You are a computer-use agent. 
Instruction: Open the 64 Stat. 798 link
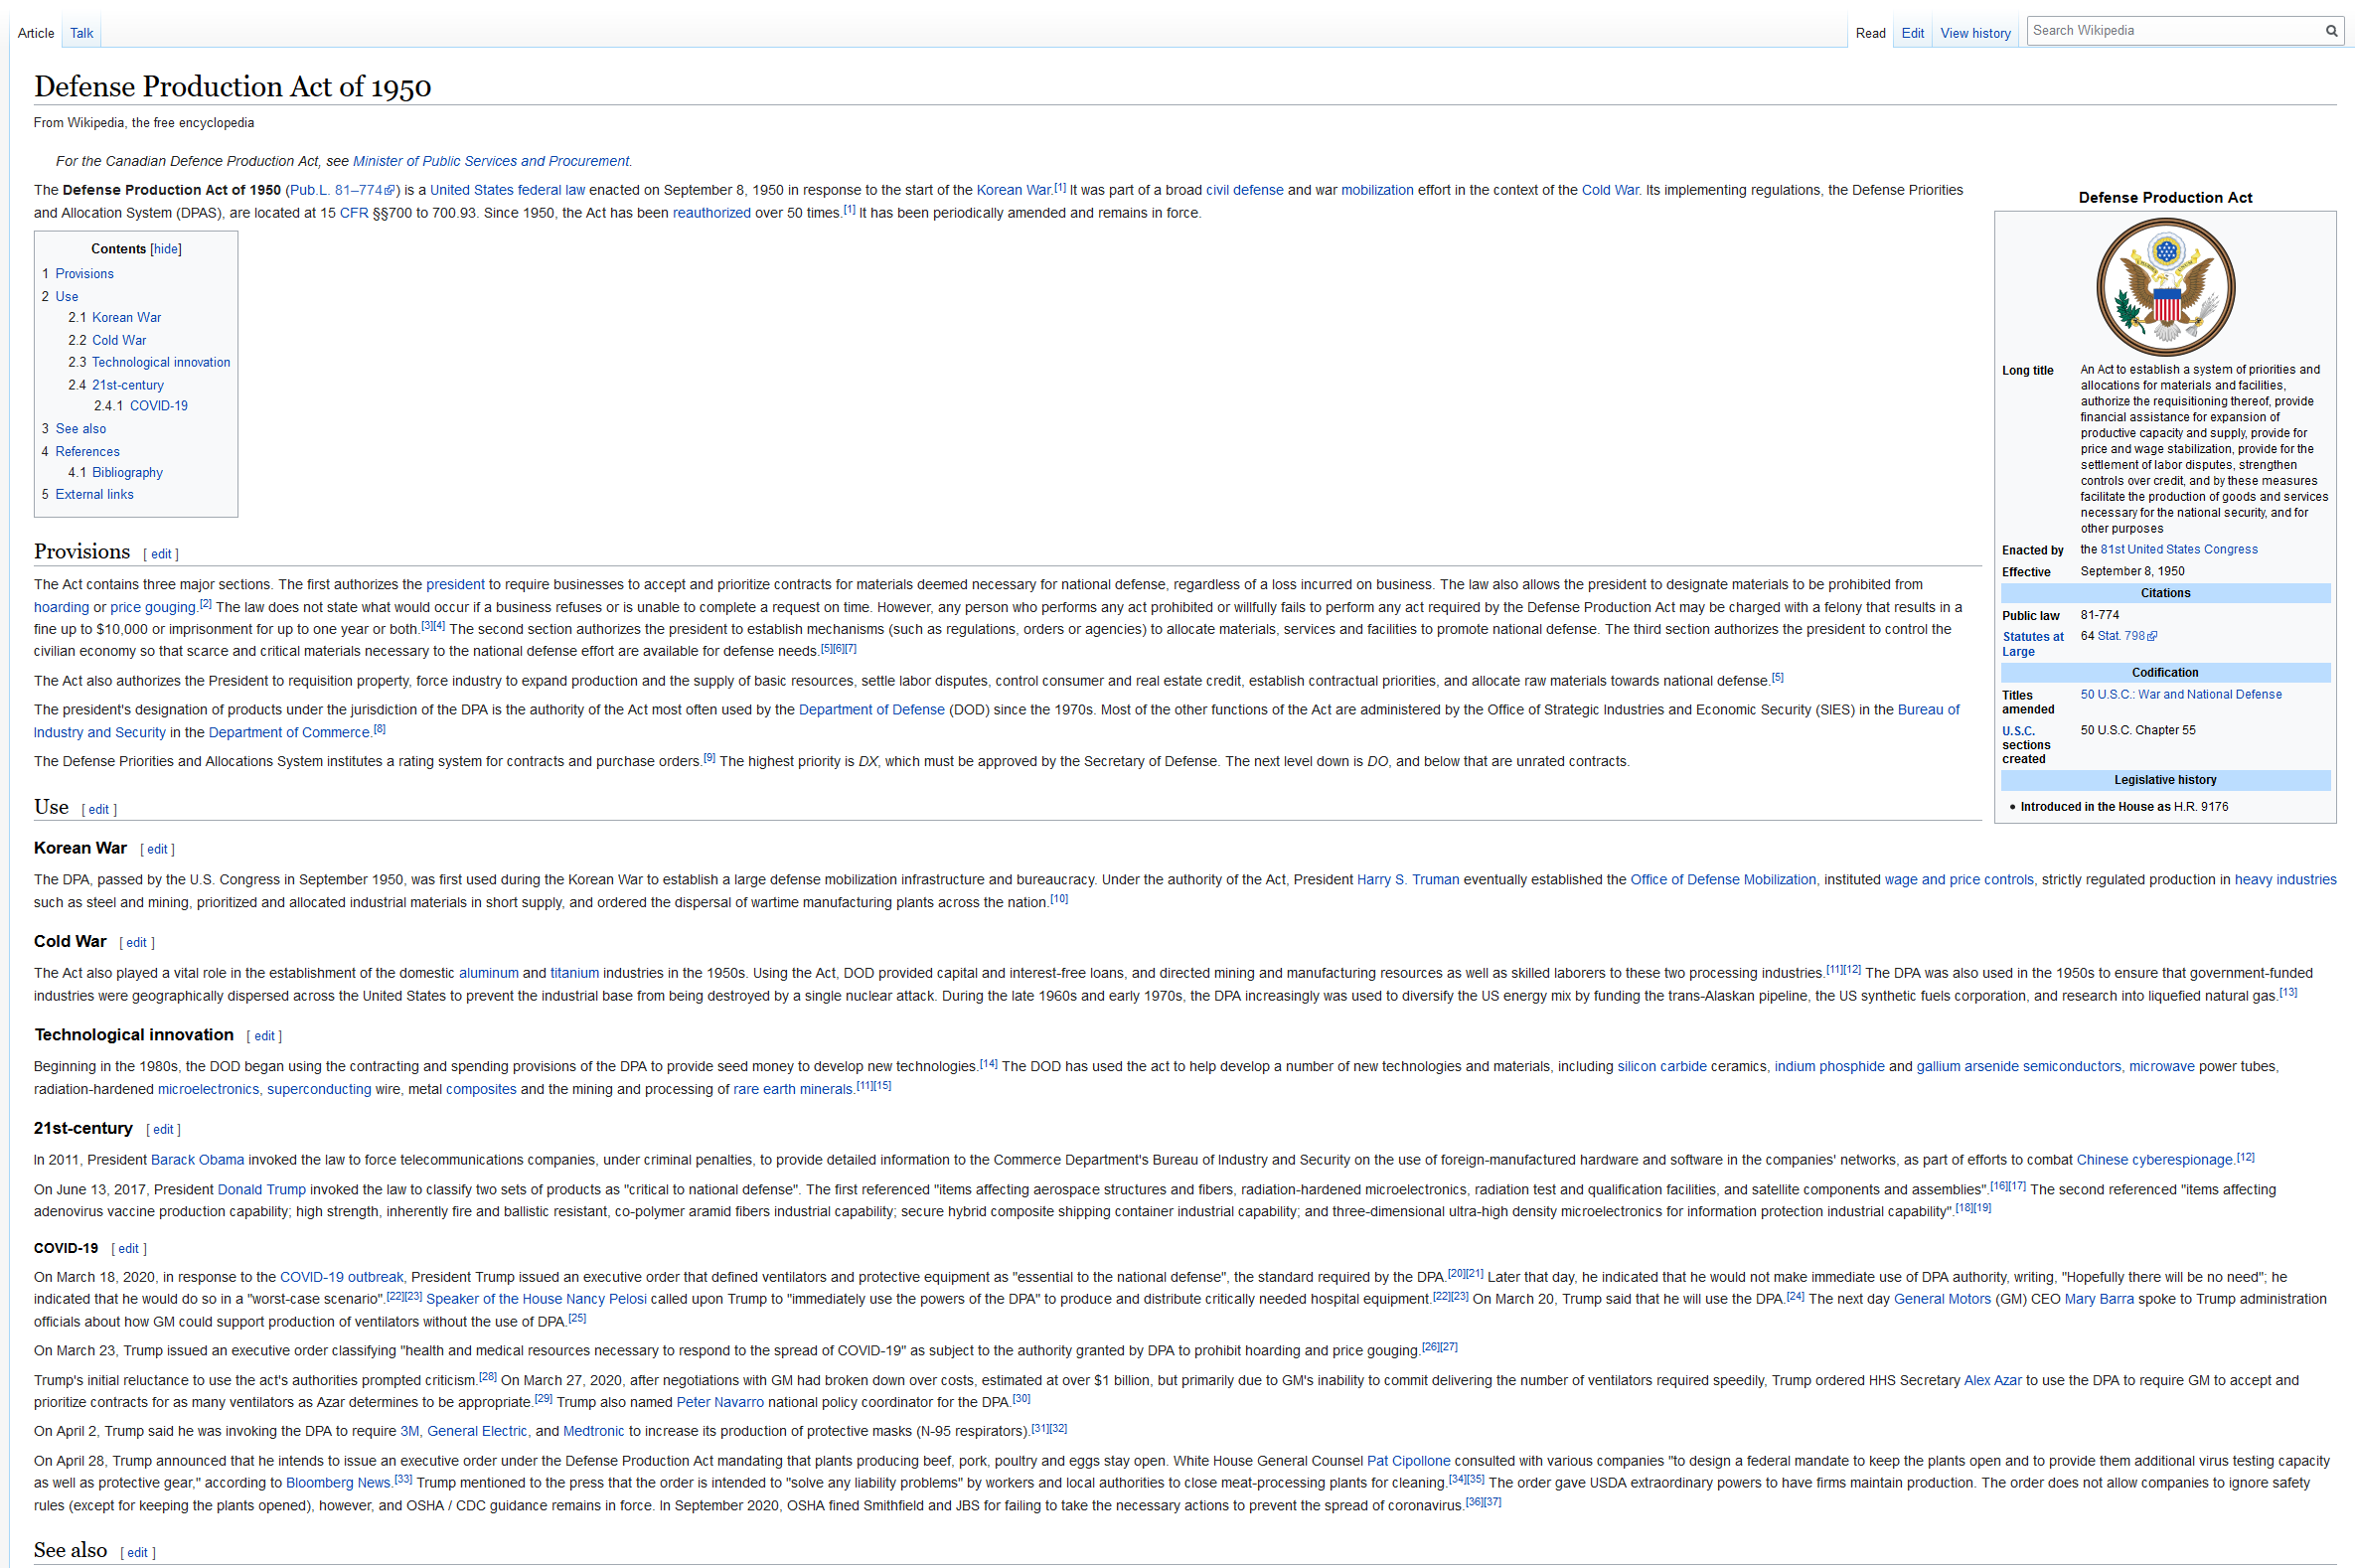(2127, 636)
